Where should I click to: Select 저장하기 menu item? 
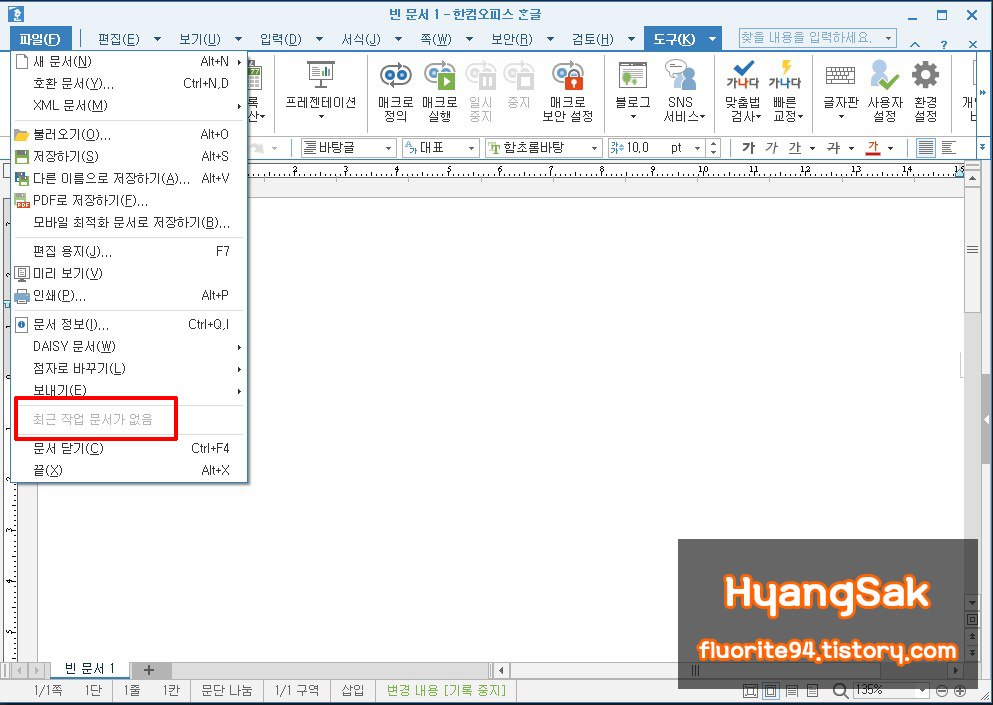pyautogui.click(x=129, y=156)
